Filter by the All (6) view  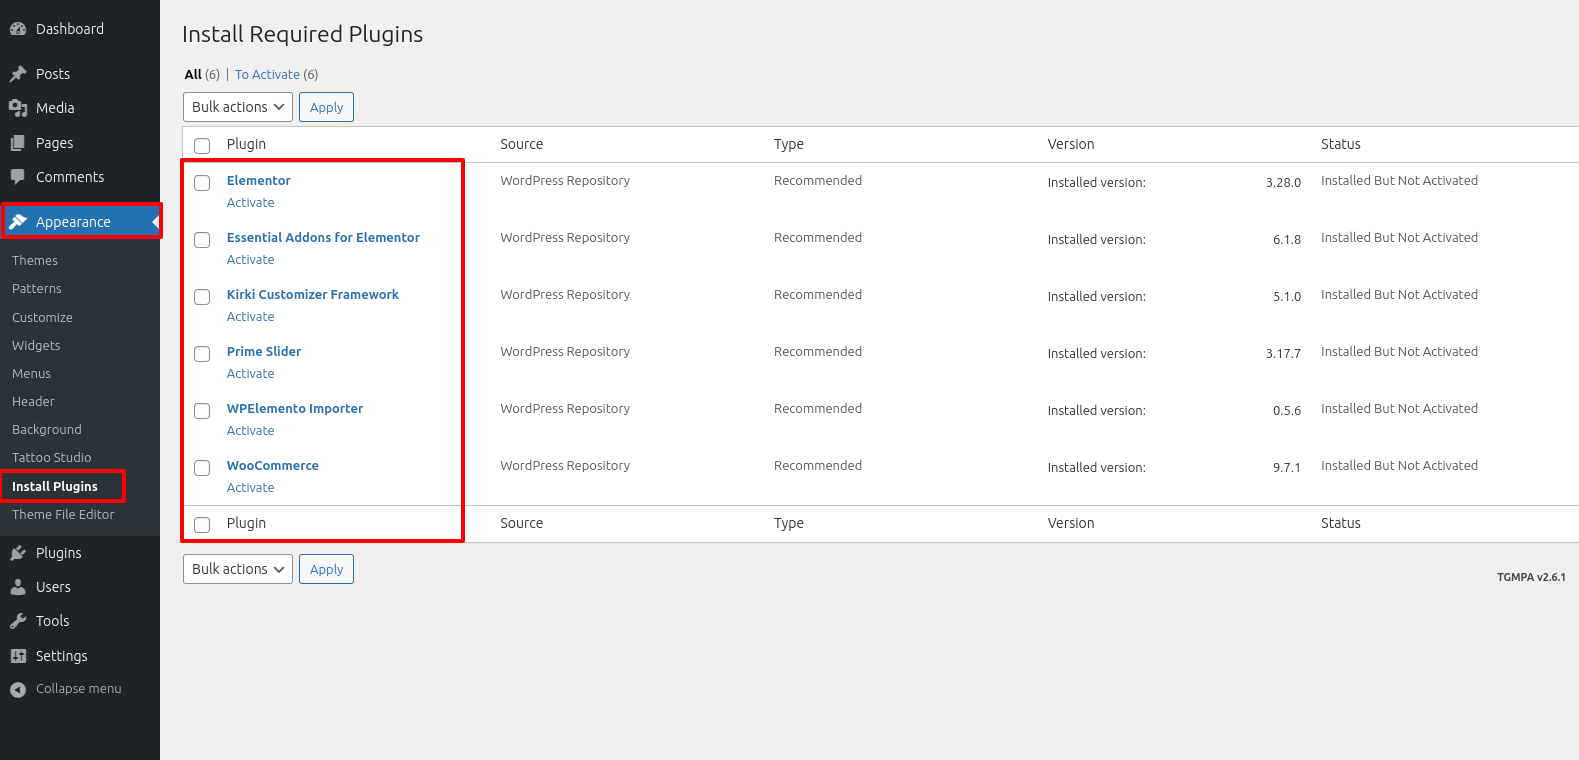coord(202,74)
